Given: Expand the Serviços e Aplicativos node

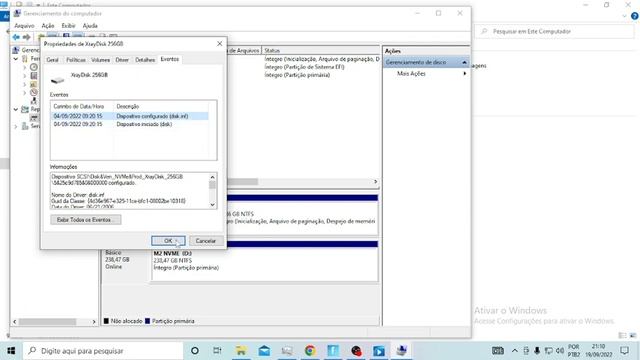Looking at the screenshot, I should [x=16, y=127].
